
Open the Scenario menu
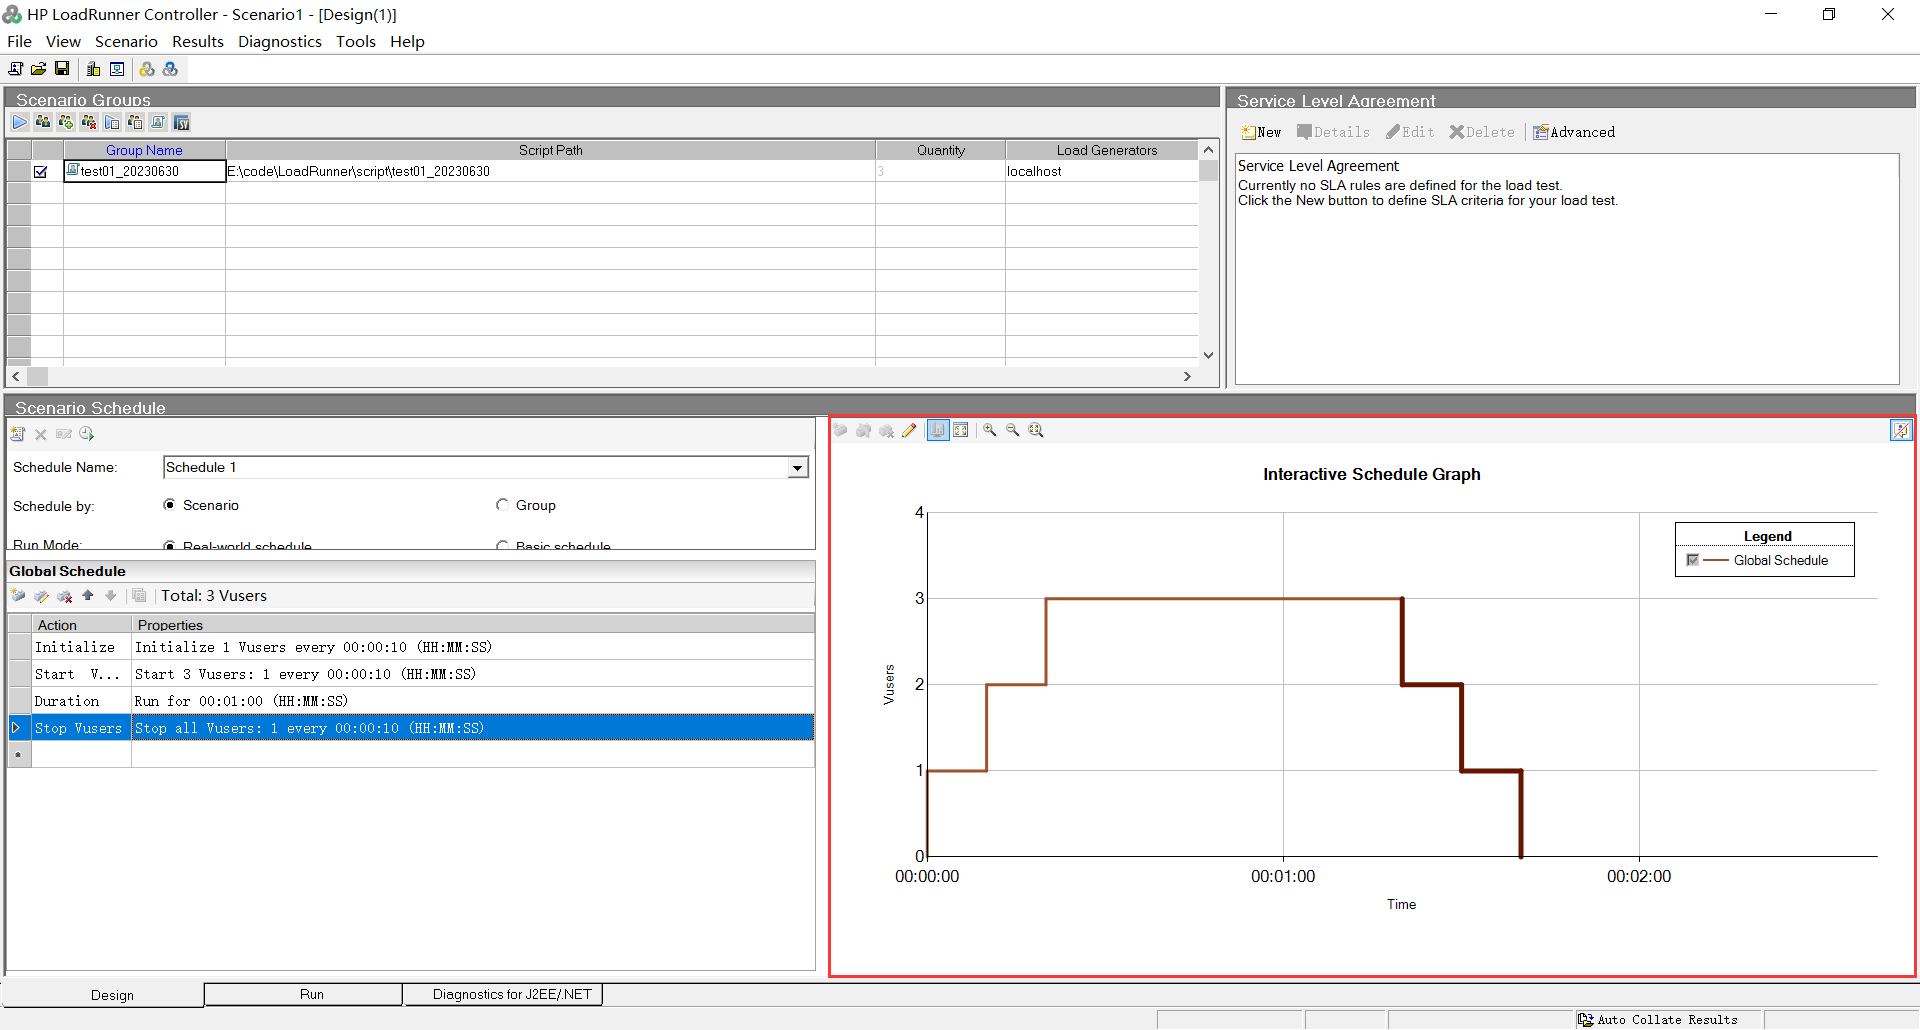[x=126, y=42]
